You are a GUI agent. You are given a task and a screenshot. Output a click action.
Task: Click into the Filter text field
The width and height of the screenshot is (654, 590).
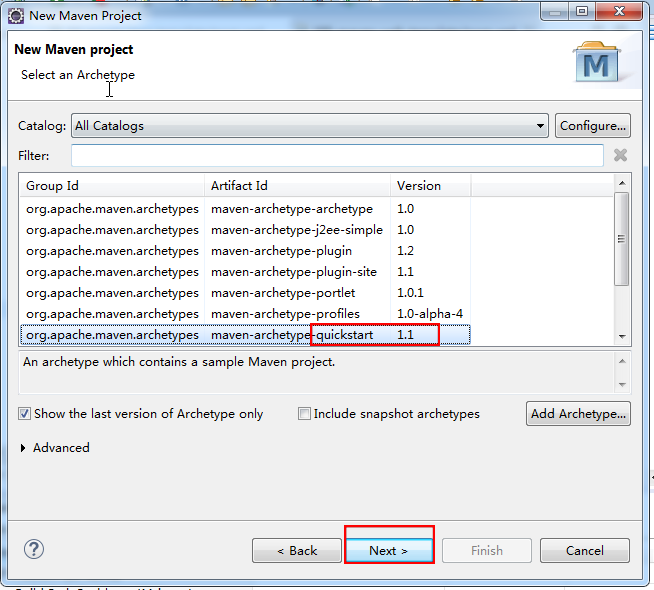[x=337, y=156]
